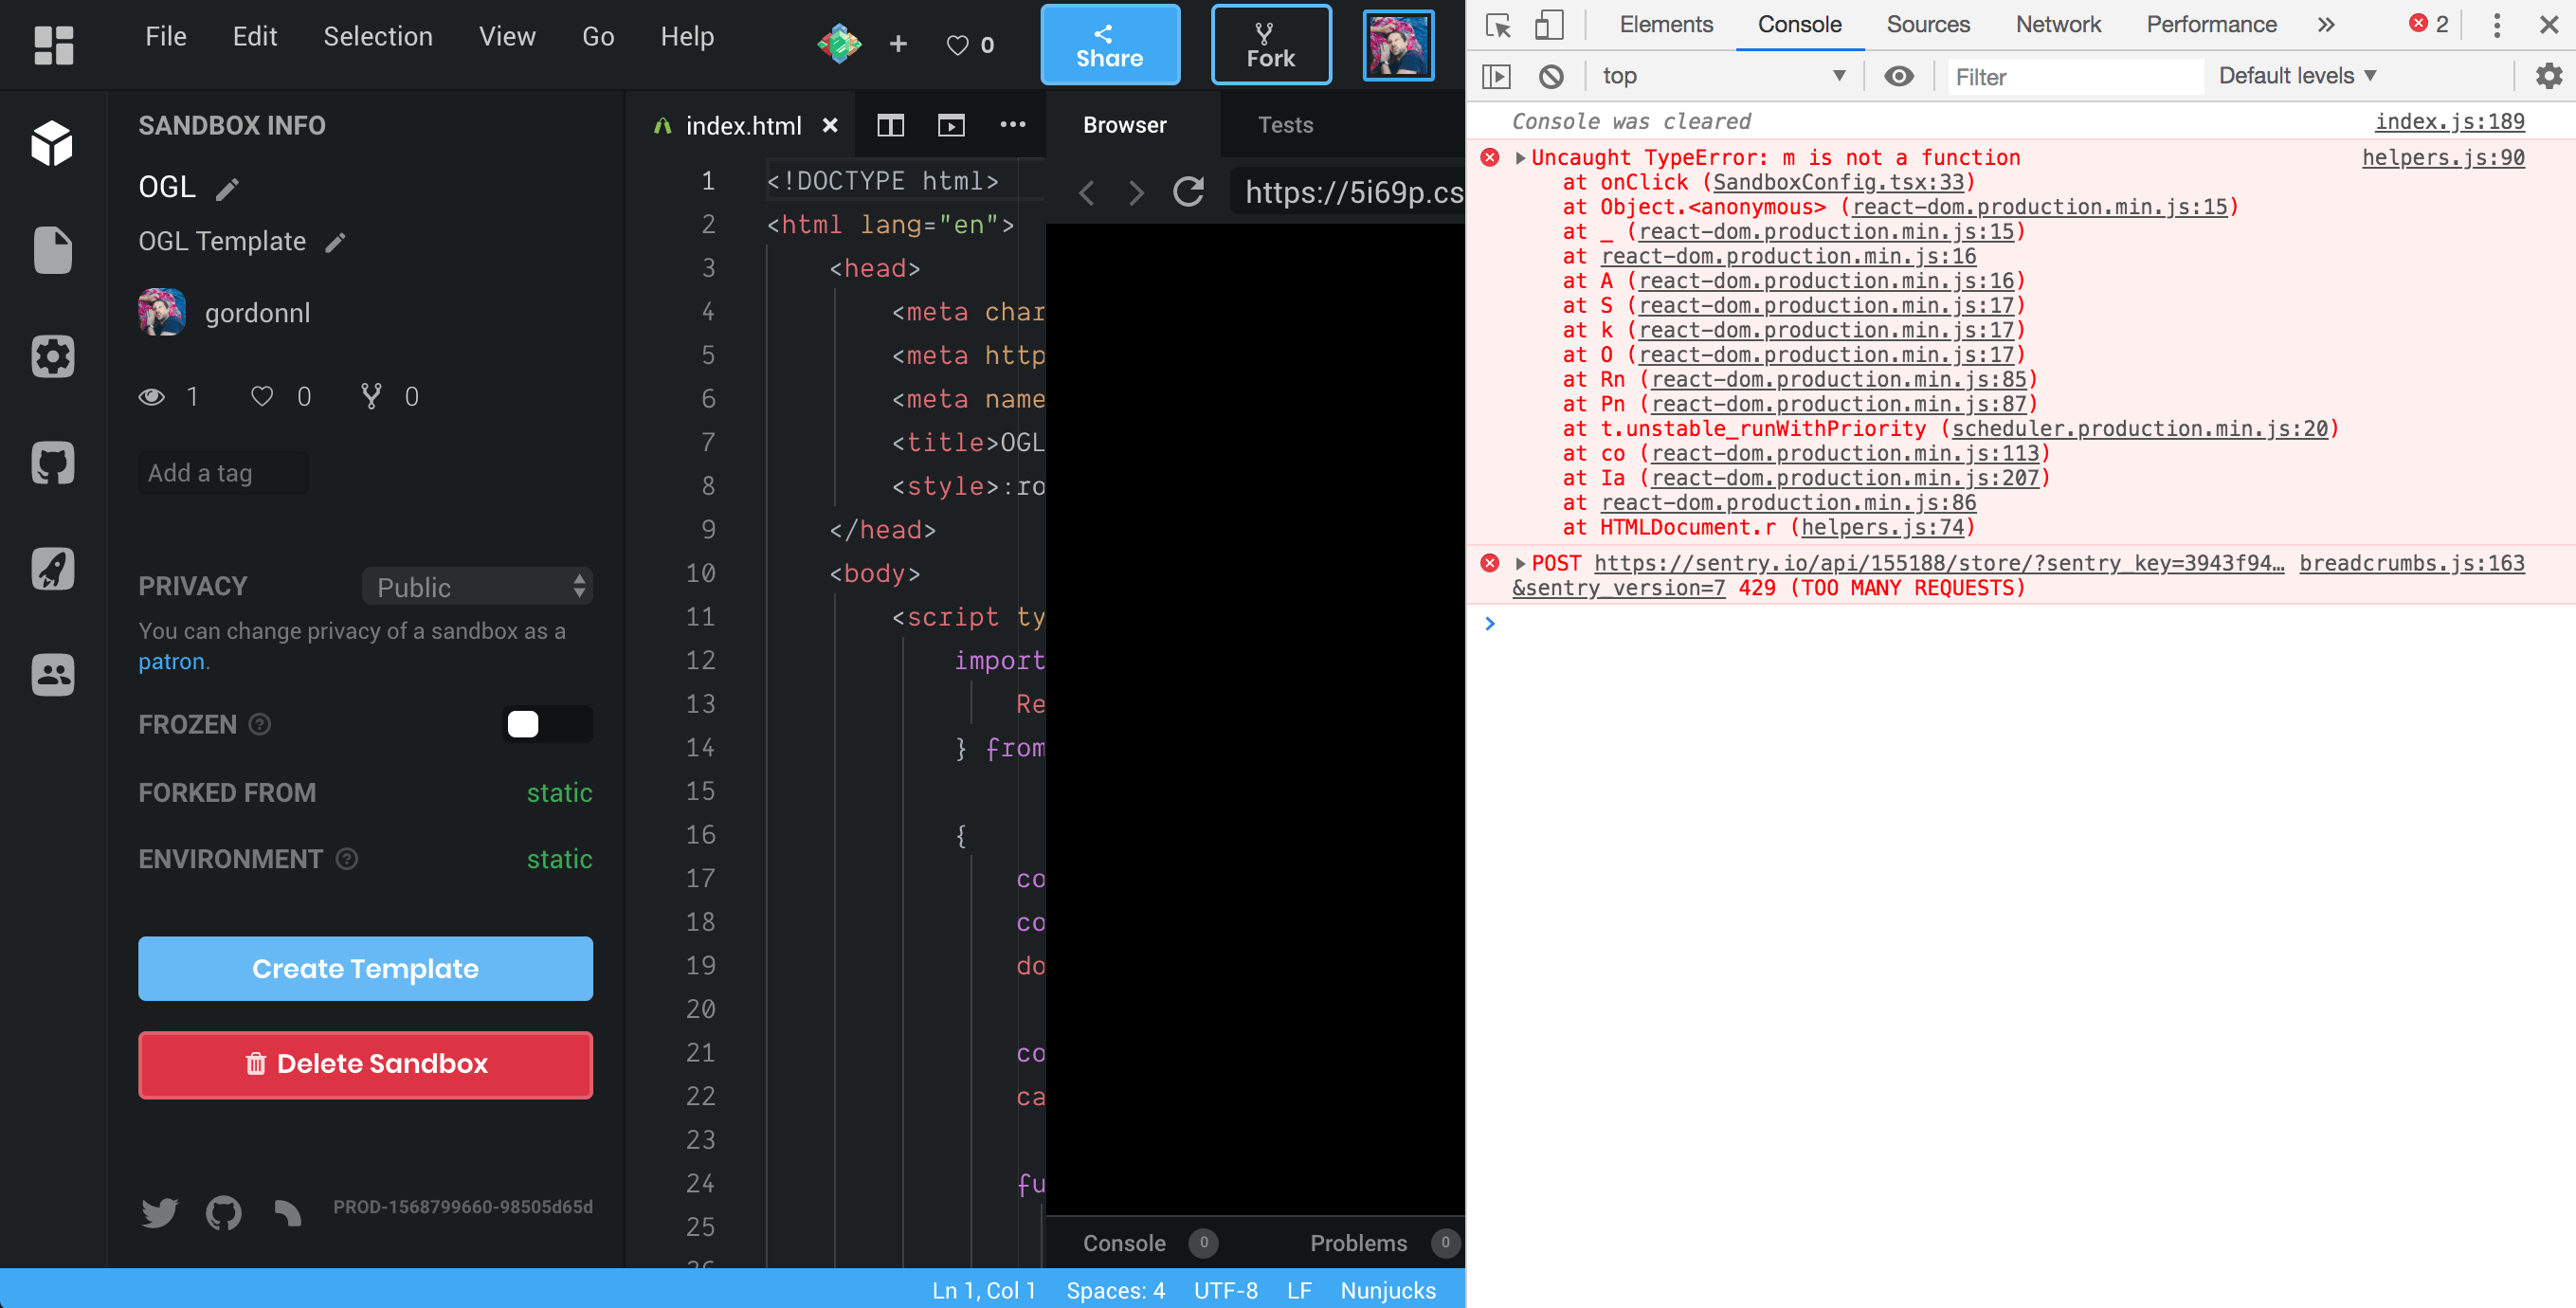Screen dimensions: 2576x1308
Task: Like the sandbox with heart icon
Action: point(957,45)
